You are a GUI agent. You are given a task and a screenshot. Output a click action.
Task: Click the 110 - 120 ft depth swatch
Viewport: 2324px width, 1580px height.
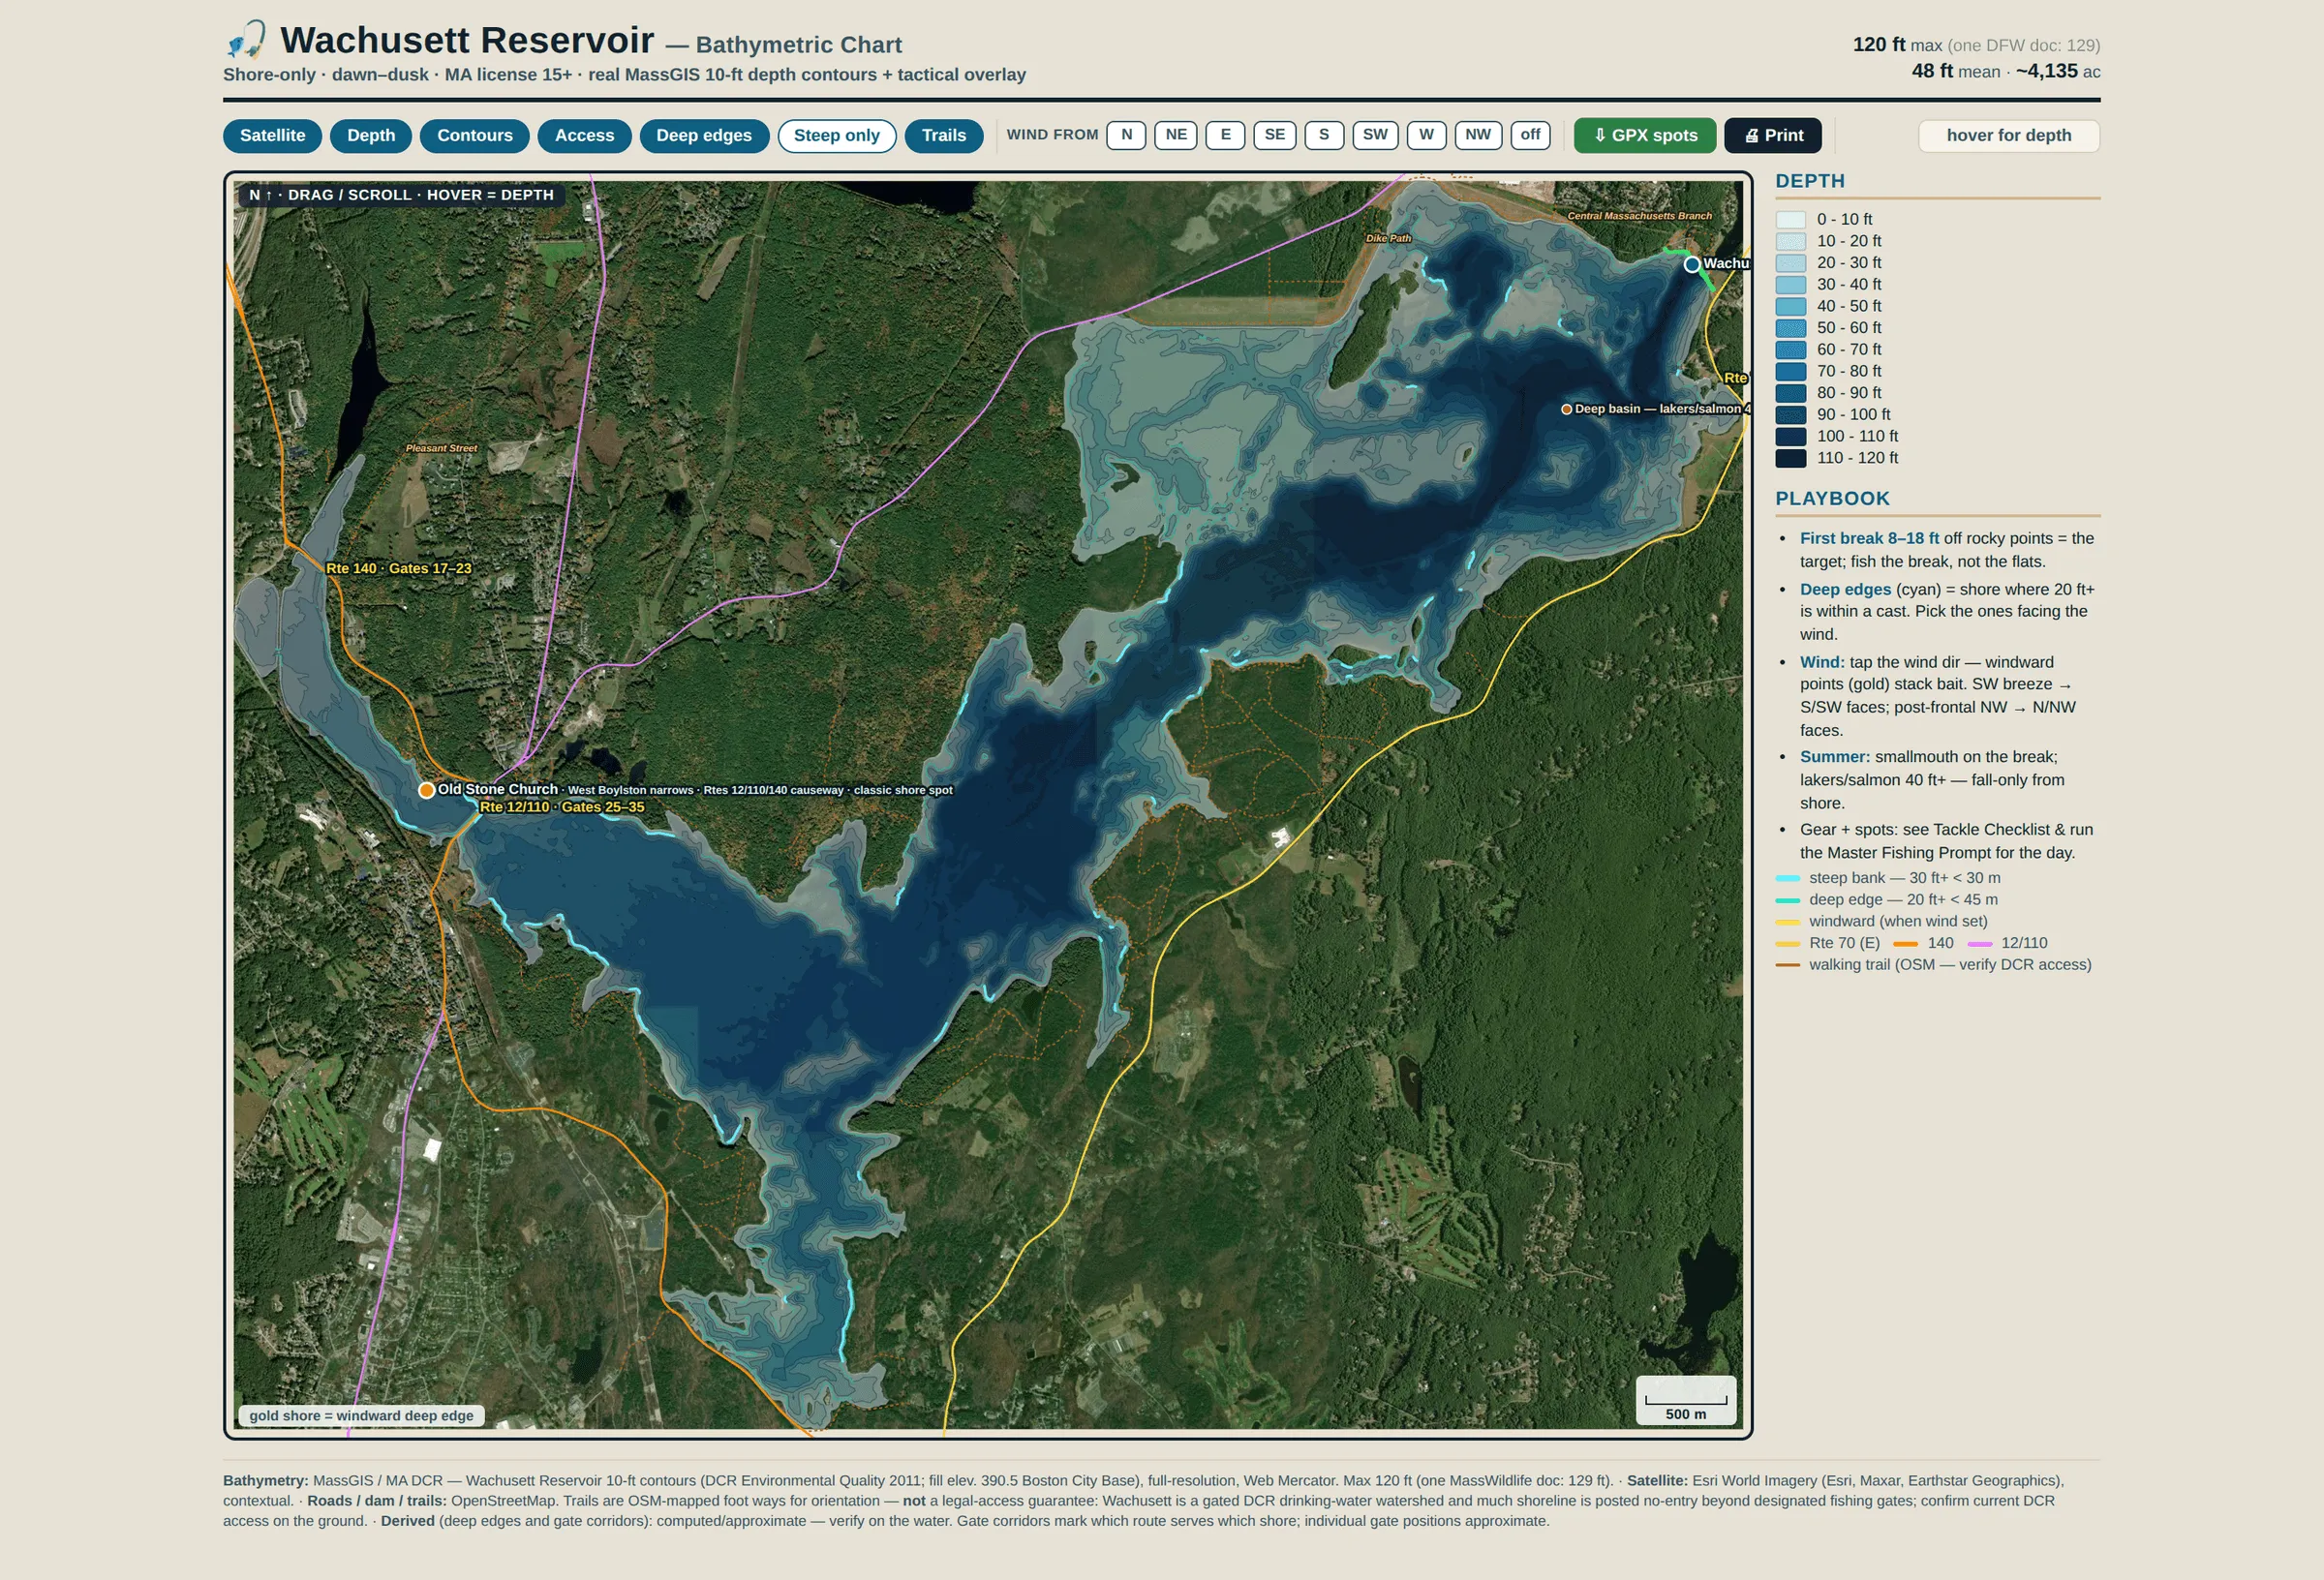[1790, 458]
